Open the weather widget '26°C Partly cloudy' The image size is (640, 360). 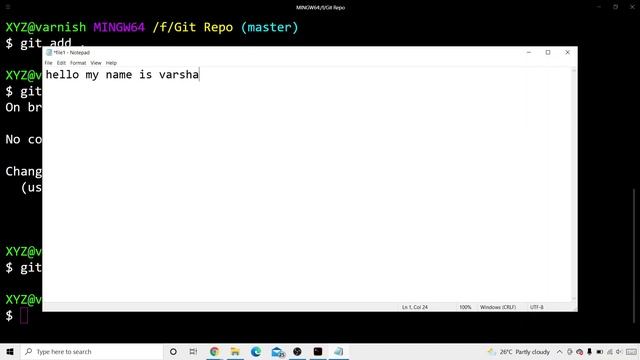click(518, 351)
